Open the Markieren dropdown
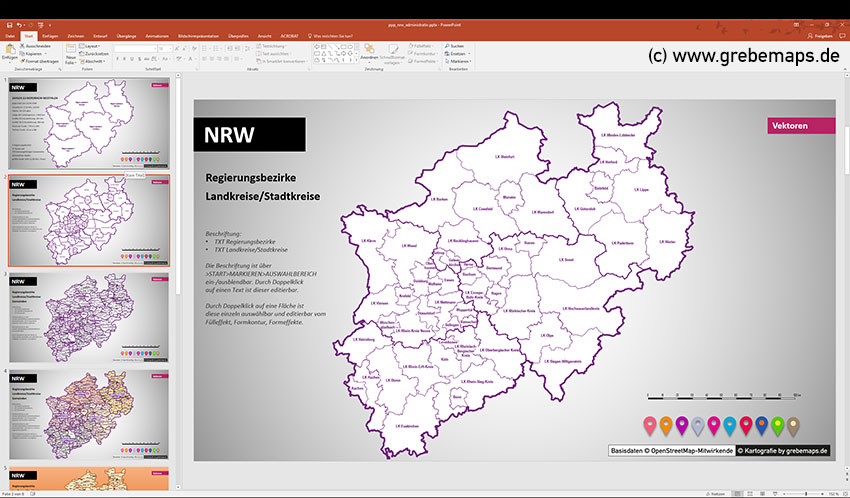Screen dimensions: 850x498 pyautogui.click(x=459, y=61)
